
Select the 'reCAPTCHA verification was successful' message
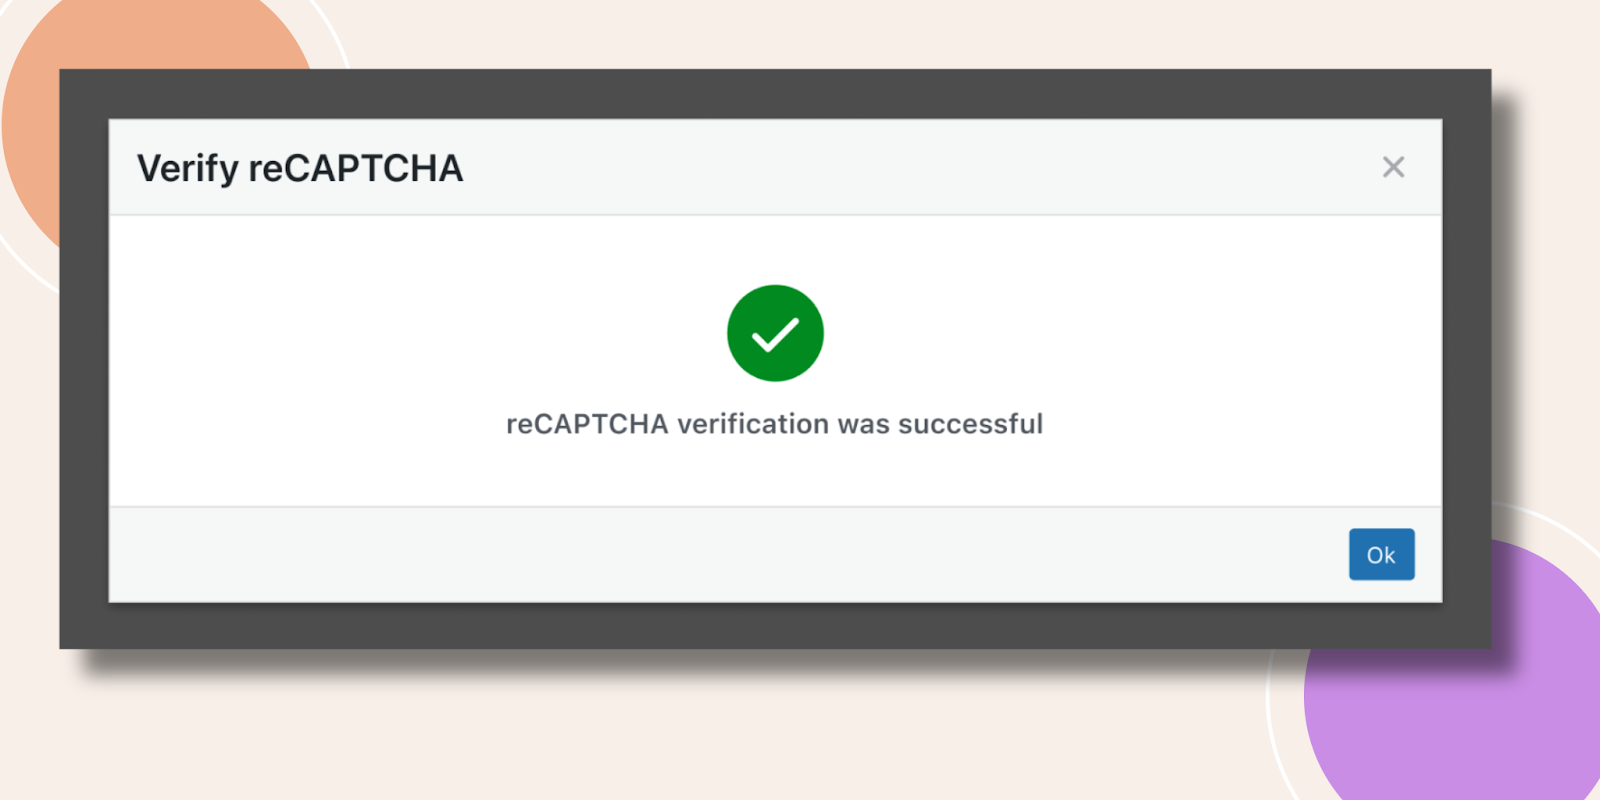[774, 423]
